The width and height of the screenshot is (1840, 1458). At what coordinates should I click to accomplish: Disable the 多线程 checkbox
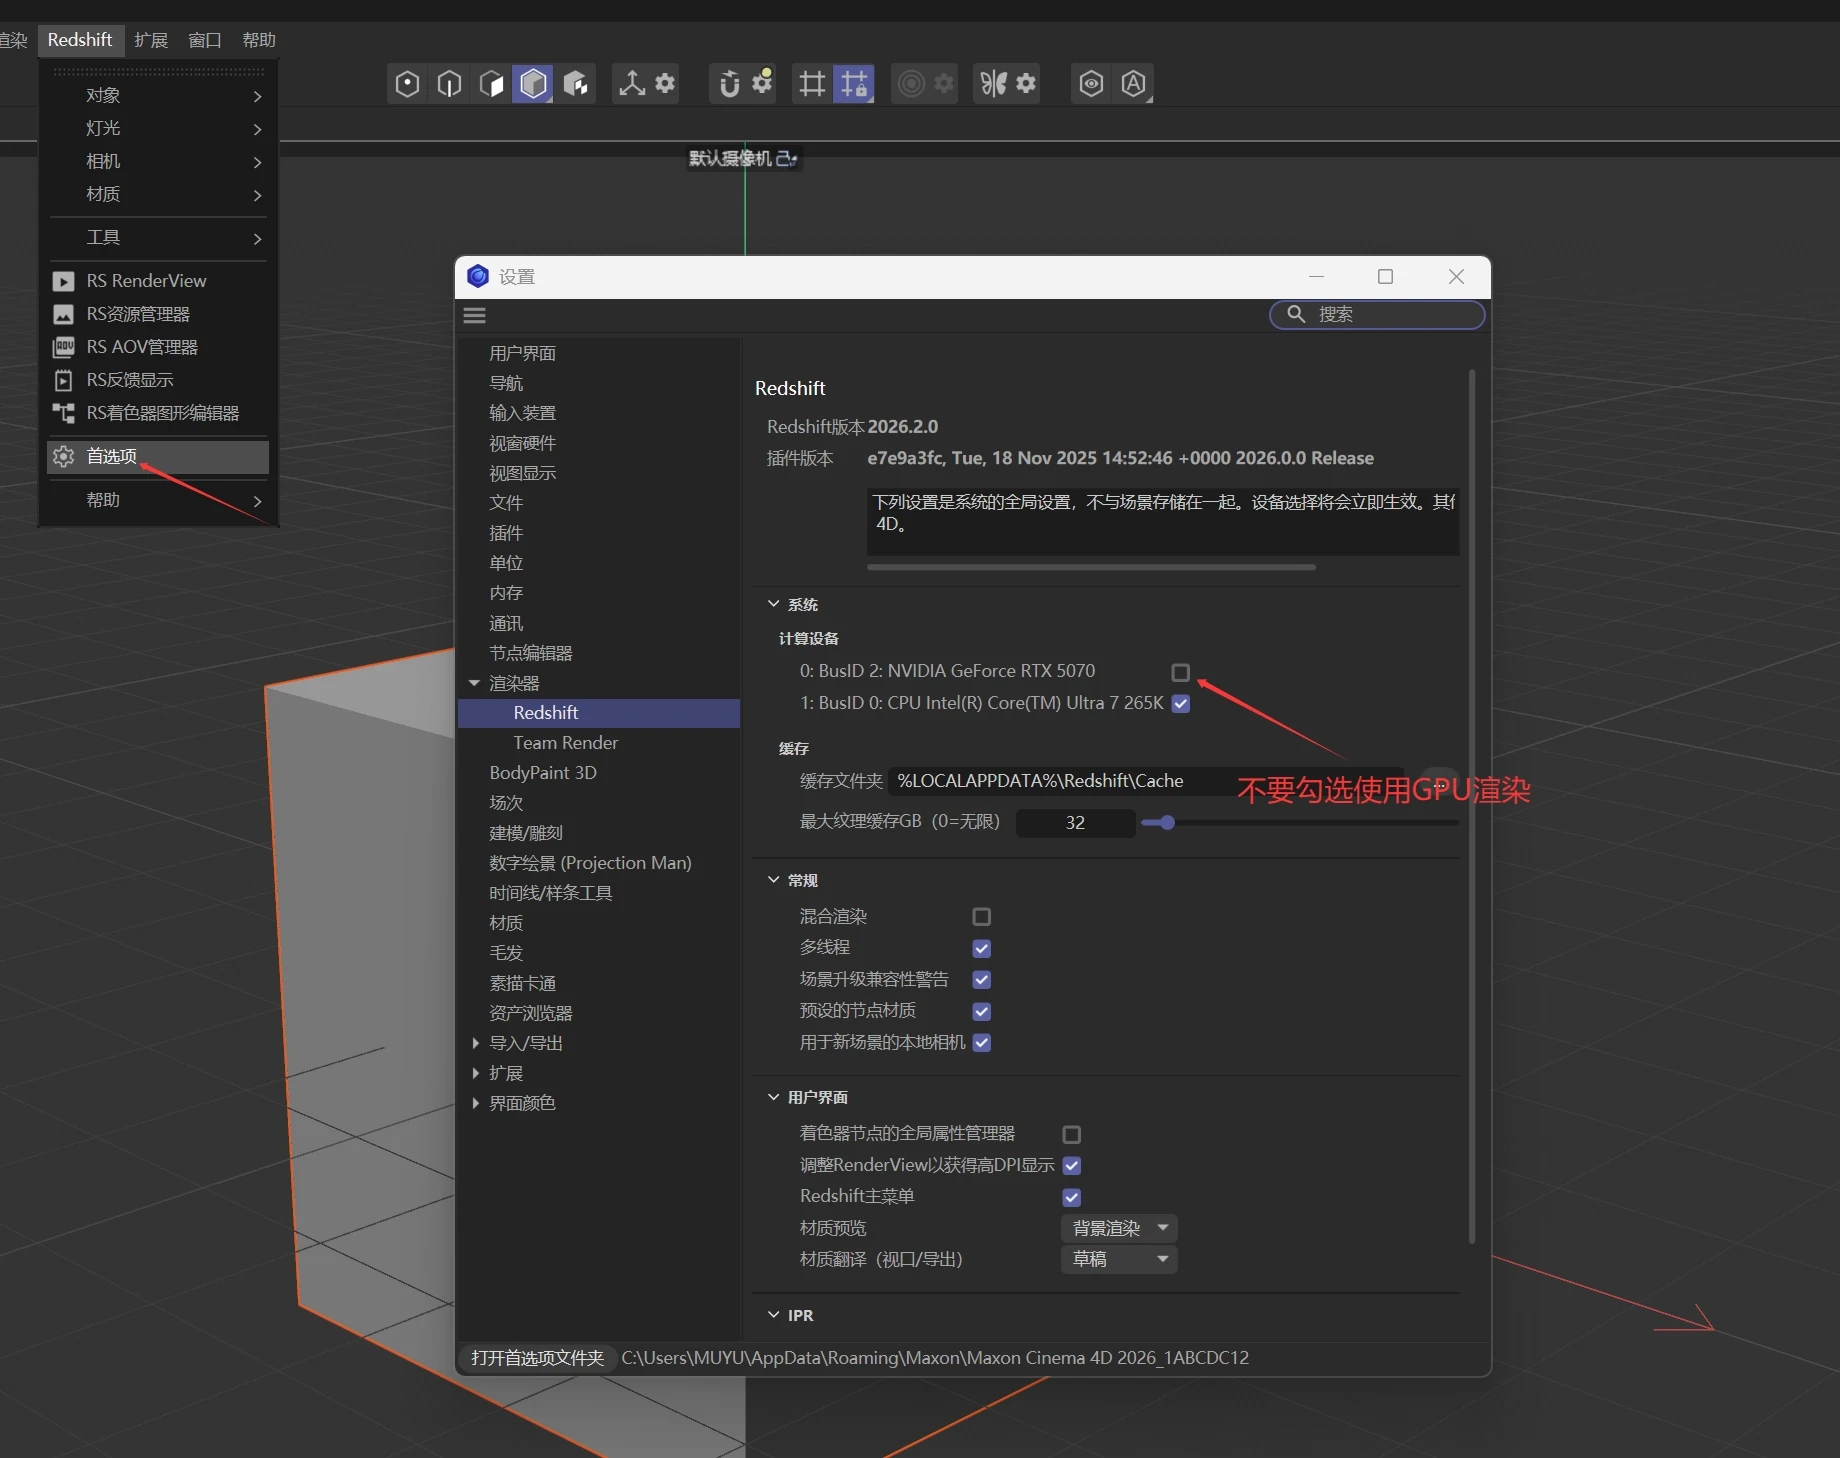coord(980,948)
